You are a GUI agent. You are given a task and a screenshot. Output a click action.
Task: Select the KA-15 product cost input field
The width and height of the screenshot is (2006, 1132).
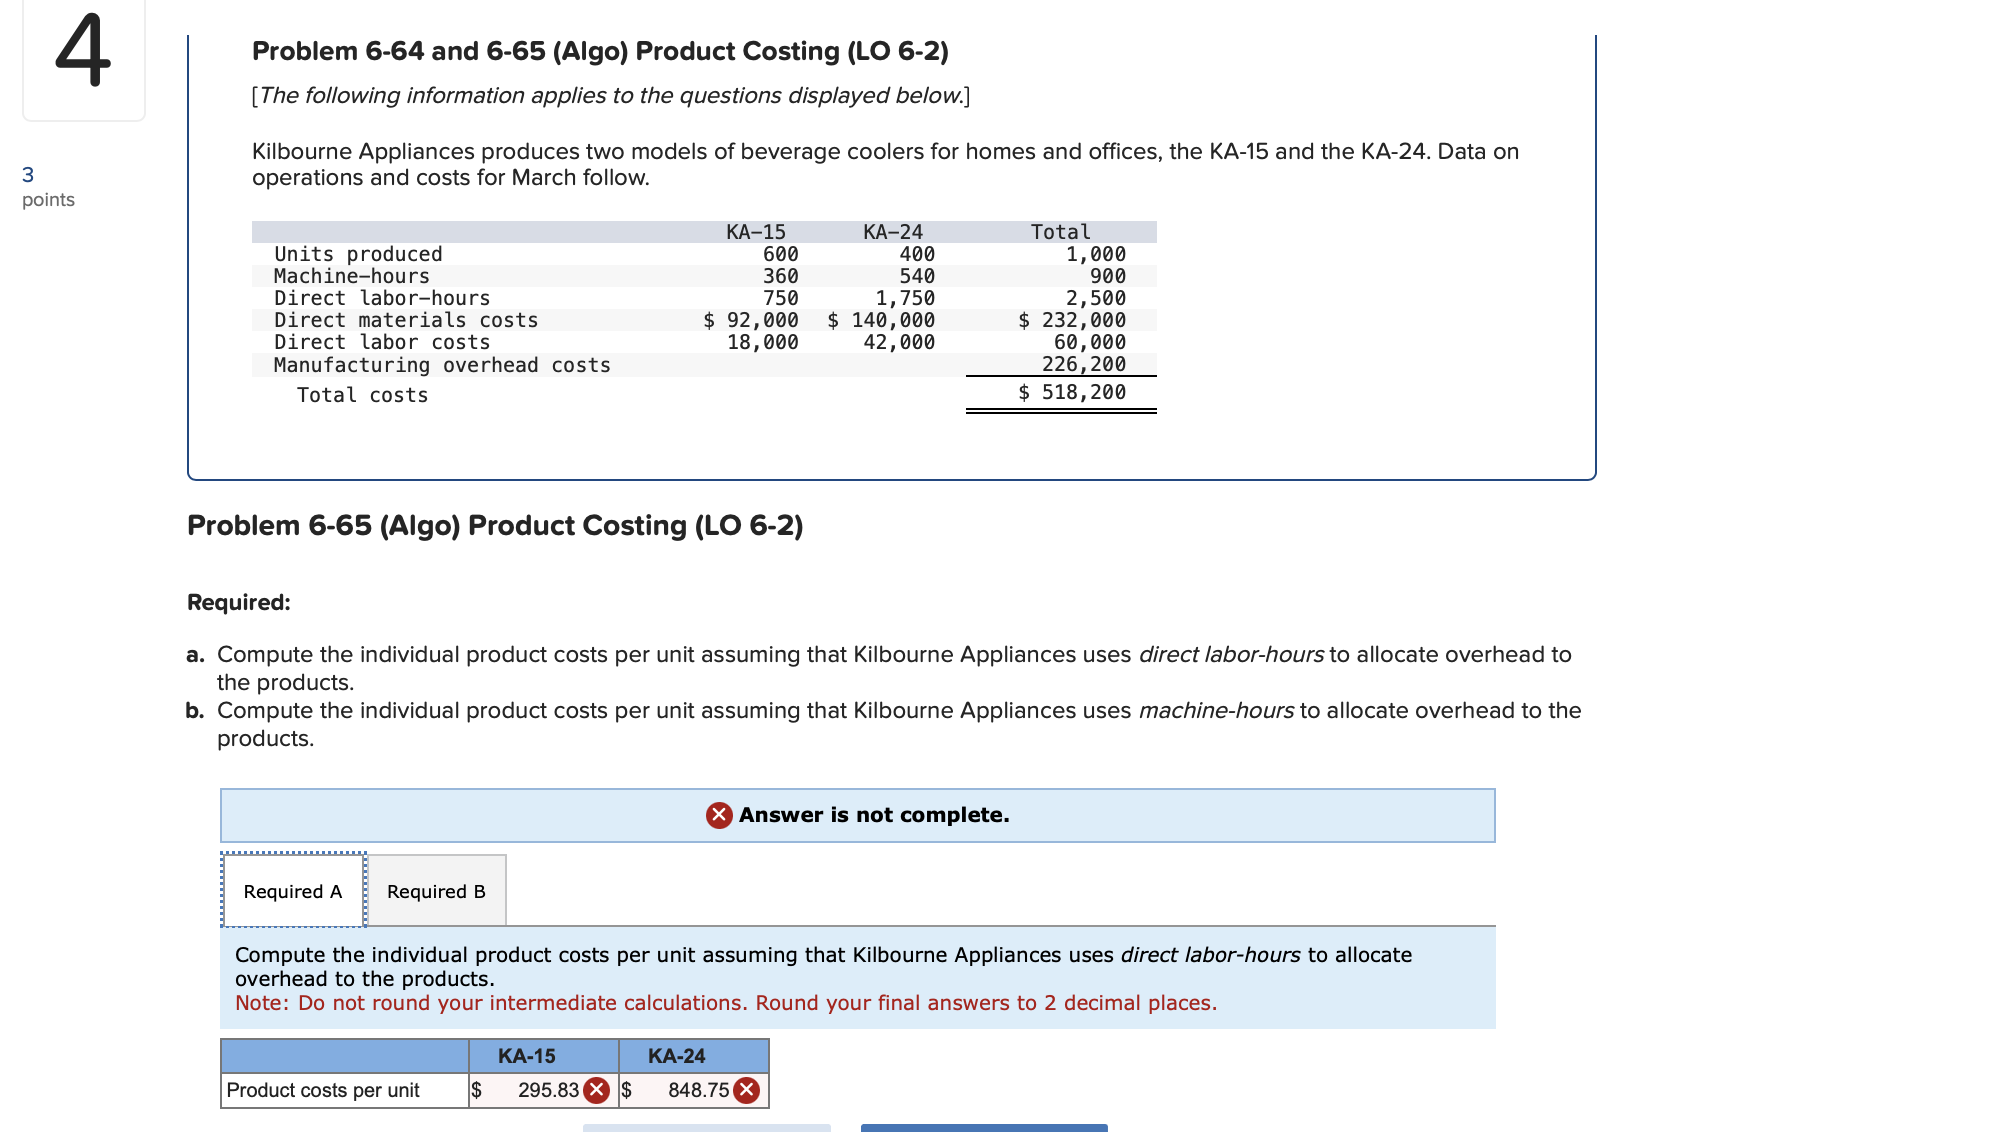540,1090
